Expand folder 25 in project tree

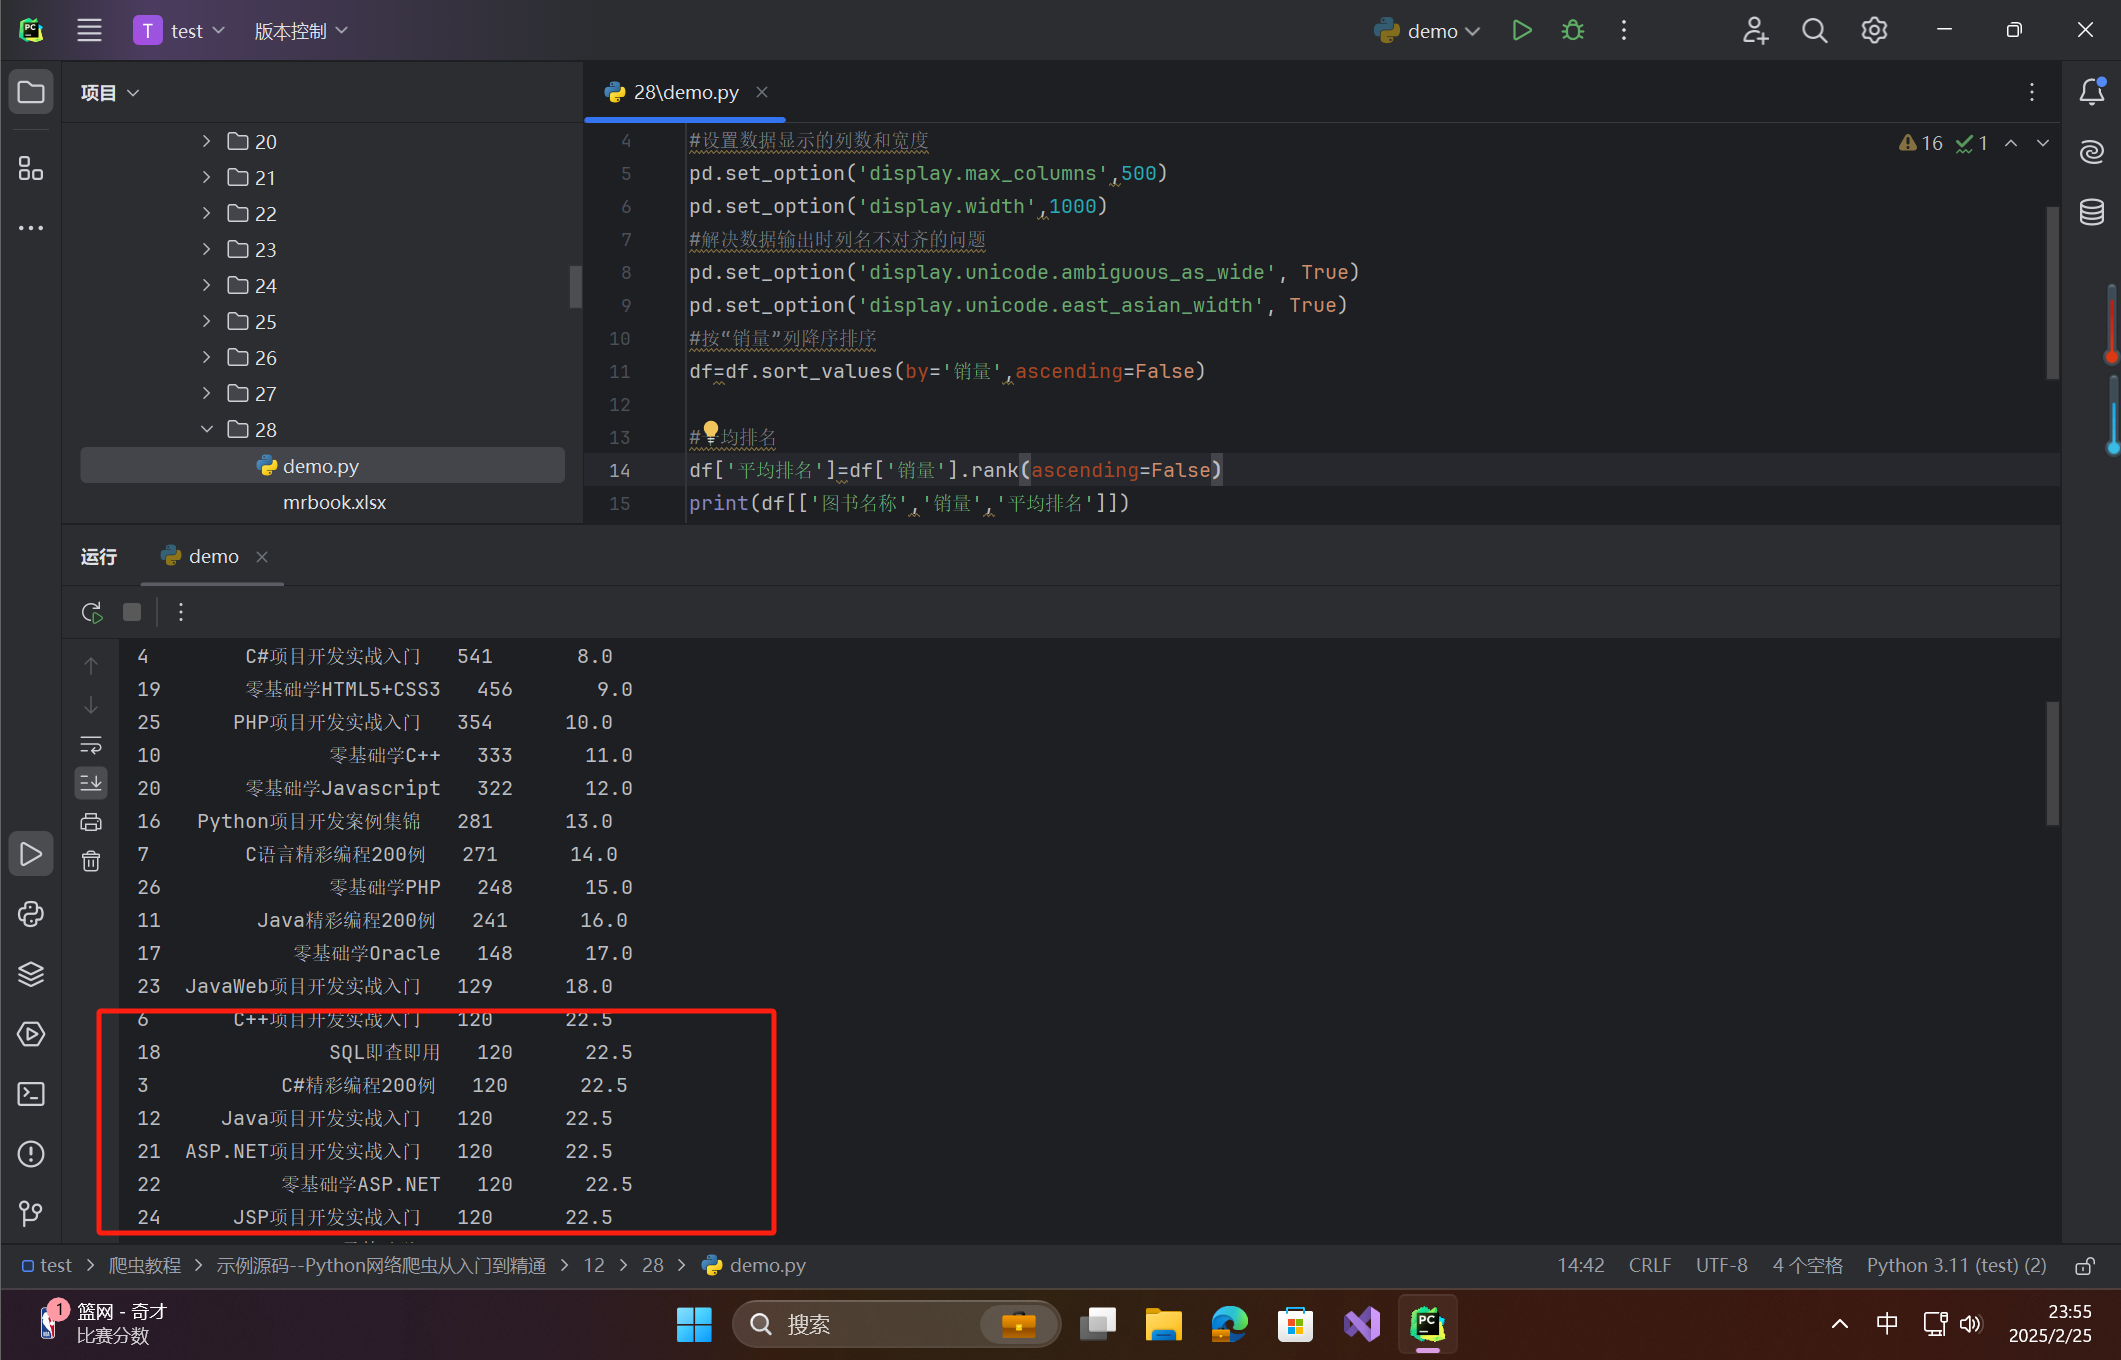(206, 321)
